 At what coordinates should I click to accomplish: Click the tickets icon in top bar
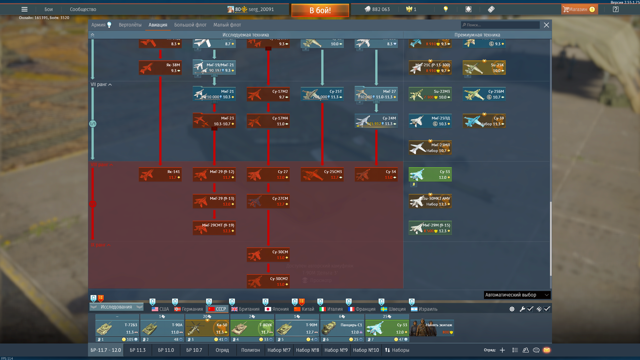491,9
